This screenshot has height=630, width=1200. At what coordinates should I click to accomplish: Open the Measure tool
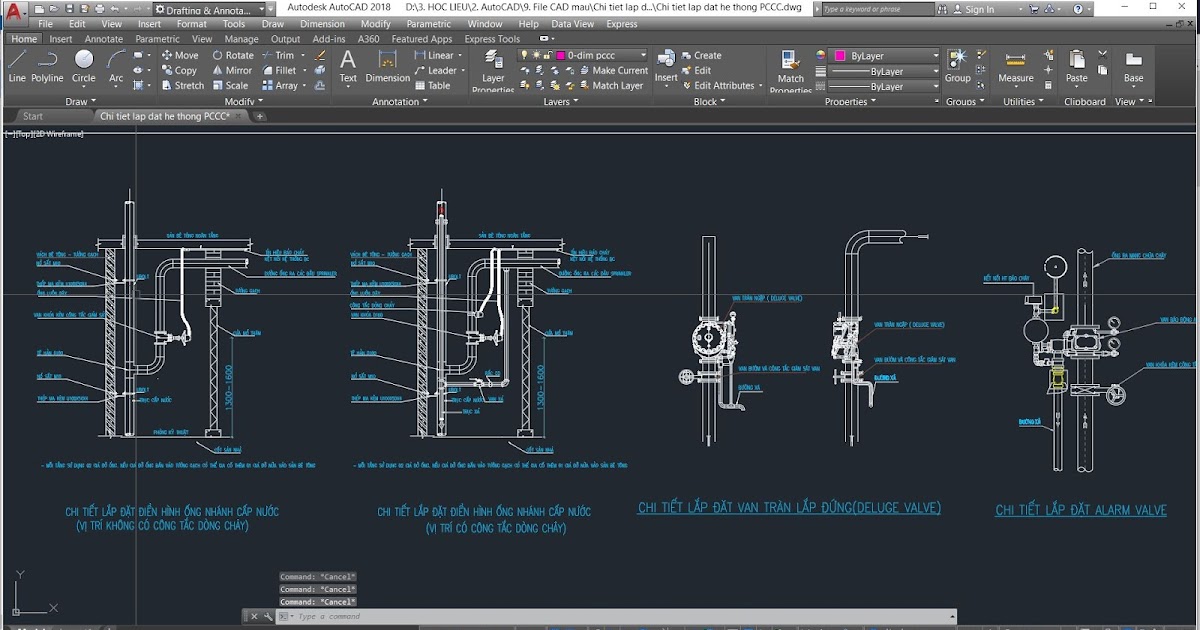pos(1017,67)
